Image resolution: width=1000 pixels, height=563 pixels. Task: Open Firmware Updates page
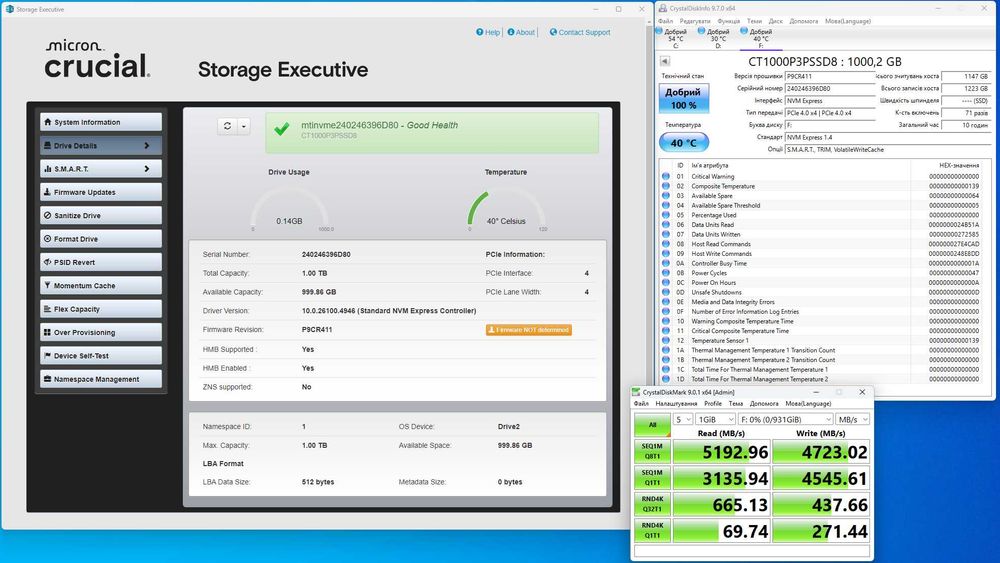[101, 192]
